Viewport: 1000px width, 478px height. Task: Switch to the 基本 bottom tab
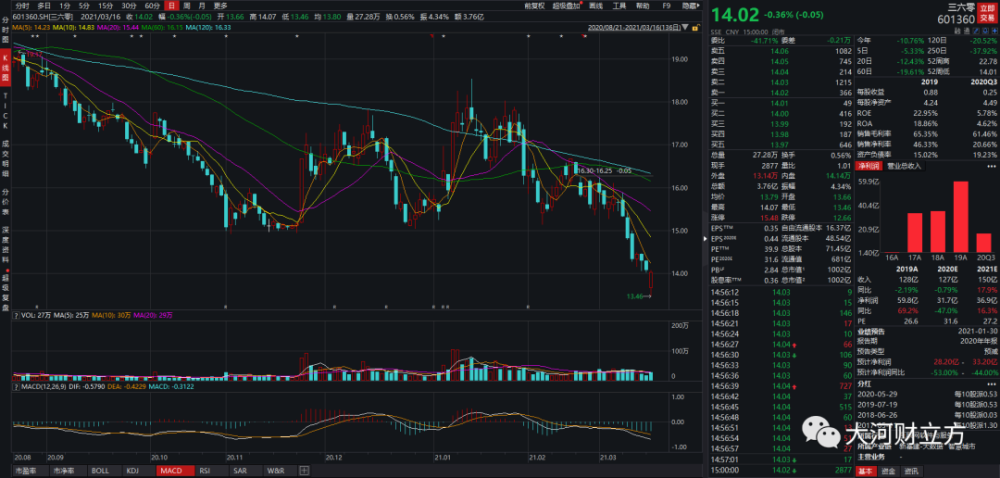[865, 472]
